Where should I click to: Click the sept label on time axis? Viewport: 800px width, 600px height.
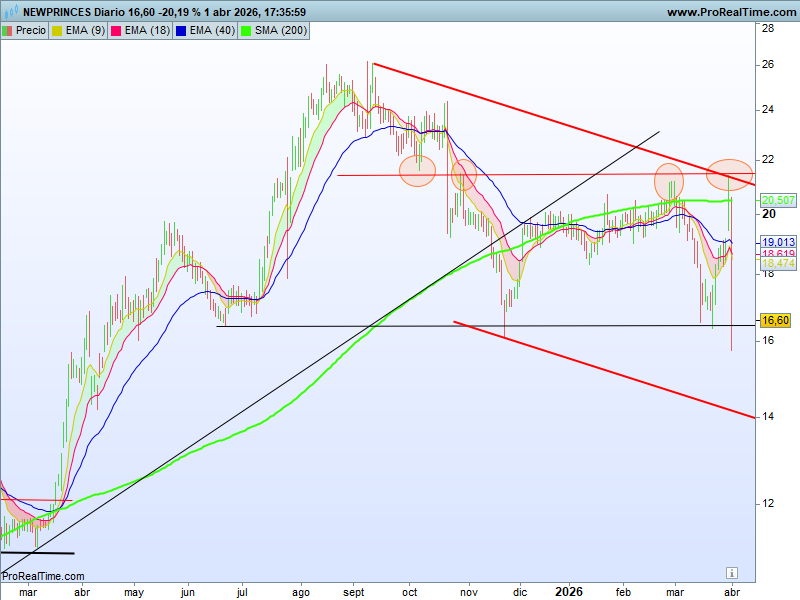click(x=354, y=592)
